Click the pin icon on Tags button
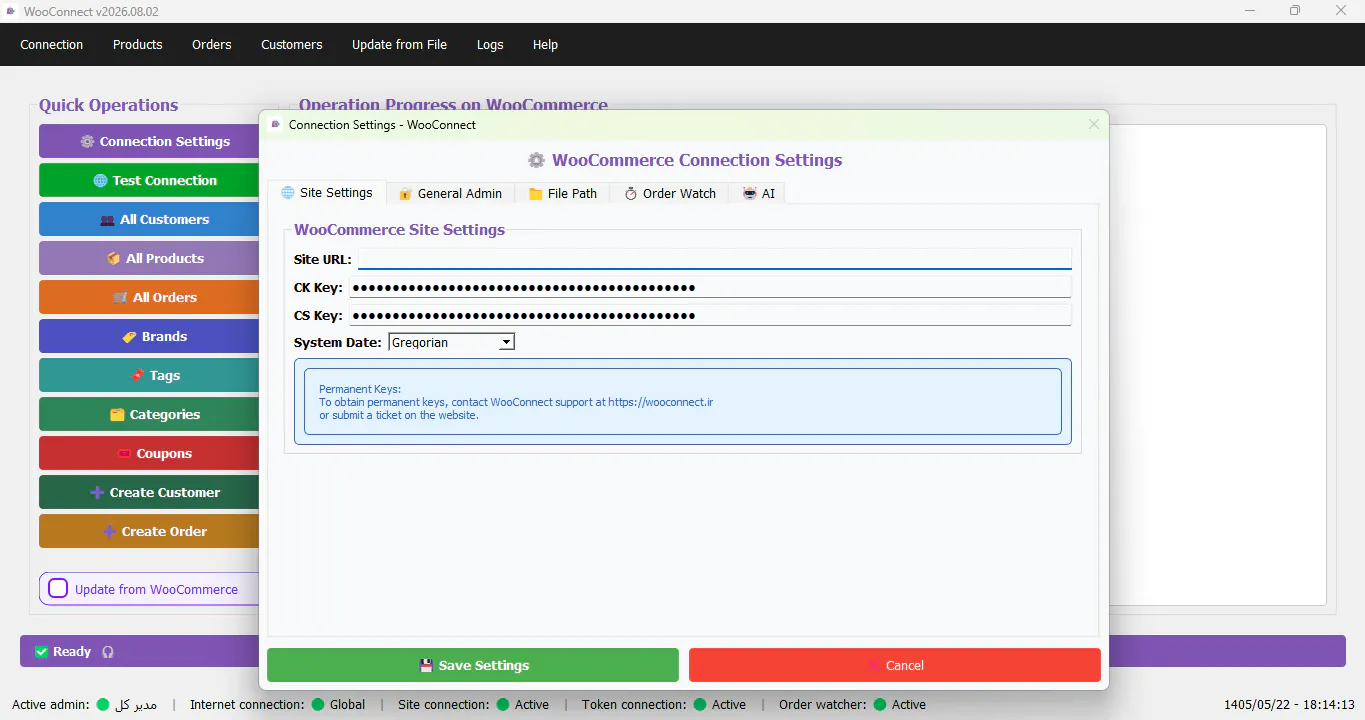 point(138,376)
